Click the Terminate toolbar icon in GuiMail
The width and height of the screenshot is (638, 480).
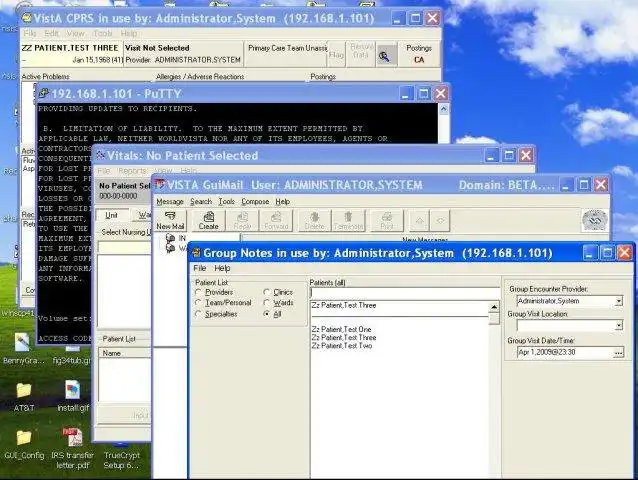point(348,220)
